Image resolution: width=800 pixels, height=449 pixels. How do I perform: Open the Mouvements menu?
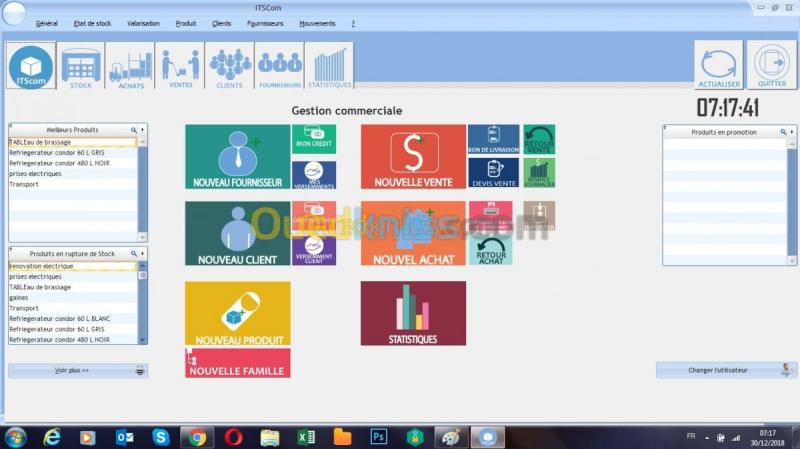tap(317, 23)
